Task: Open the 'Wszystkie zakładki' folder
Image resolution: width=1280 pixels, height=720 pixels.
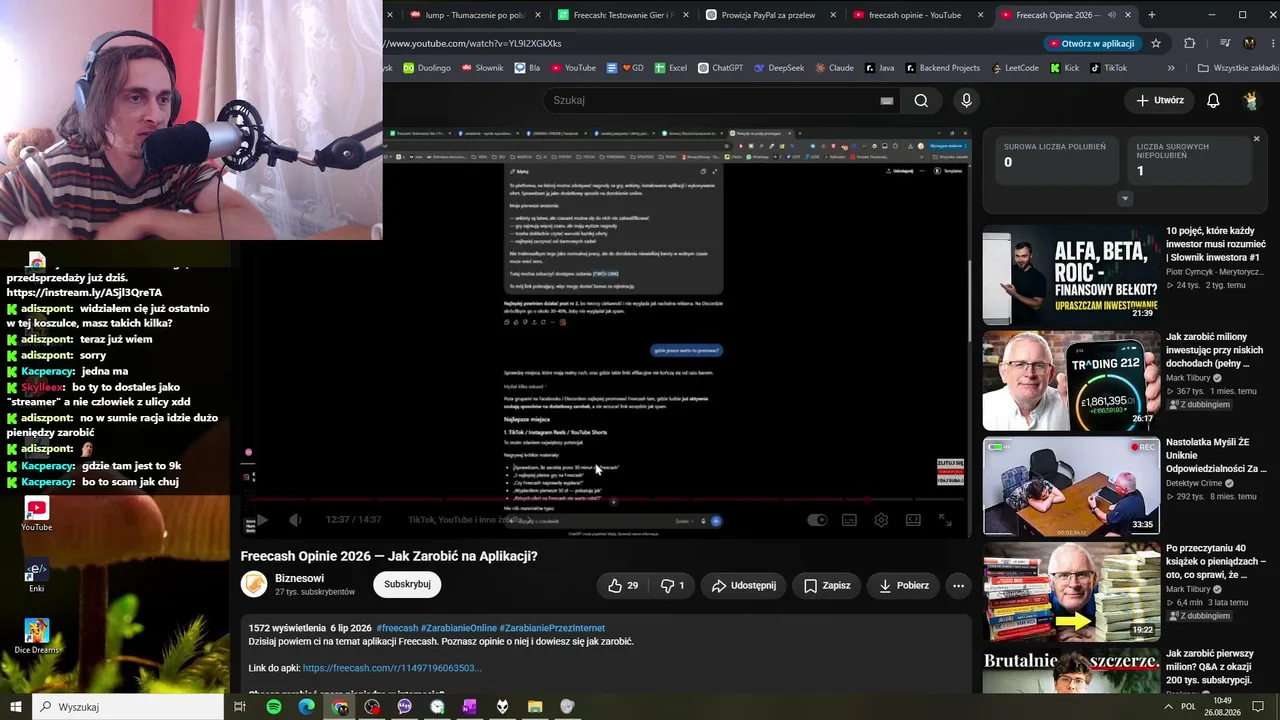Action: (x=1238, y=68)
